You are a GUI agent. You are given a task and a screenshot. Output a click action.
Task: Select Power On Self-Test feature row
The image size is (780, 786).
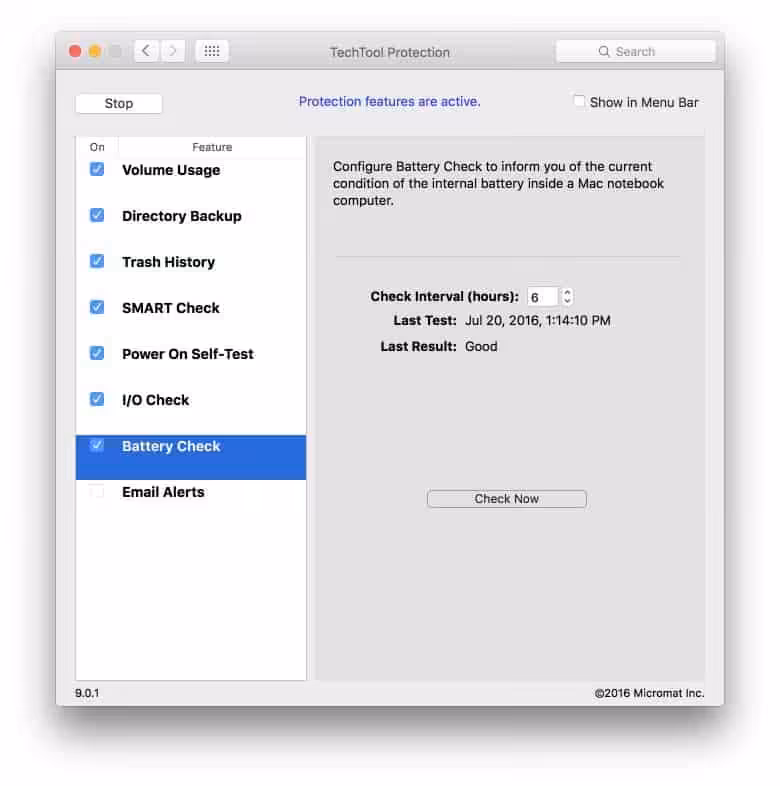(191, 366)
